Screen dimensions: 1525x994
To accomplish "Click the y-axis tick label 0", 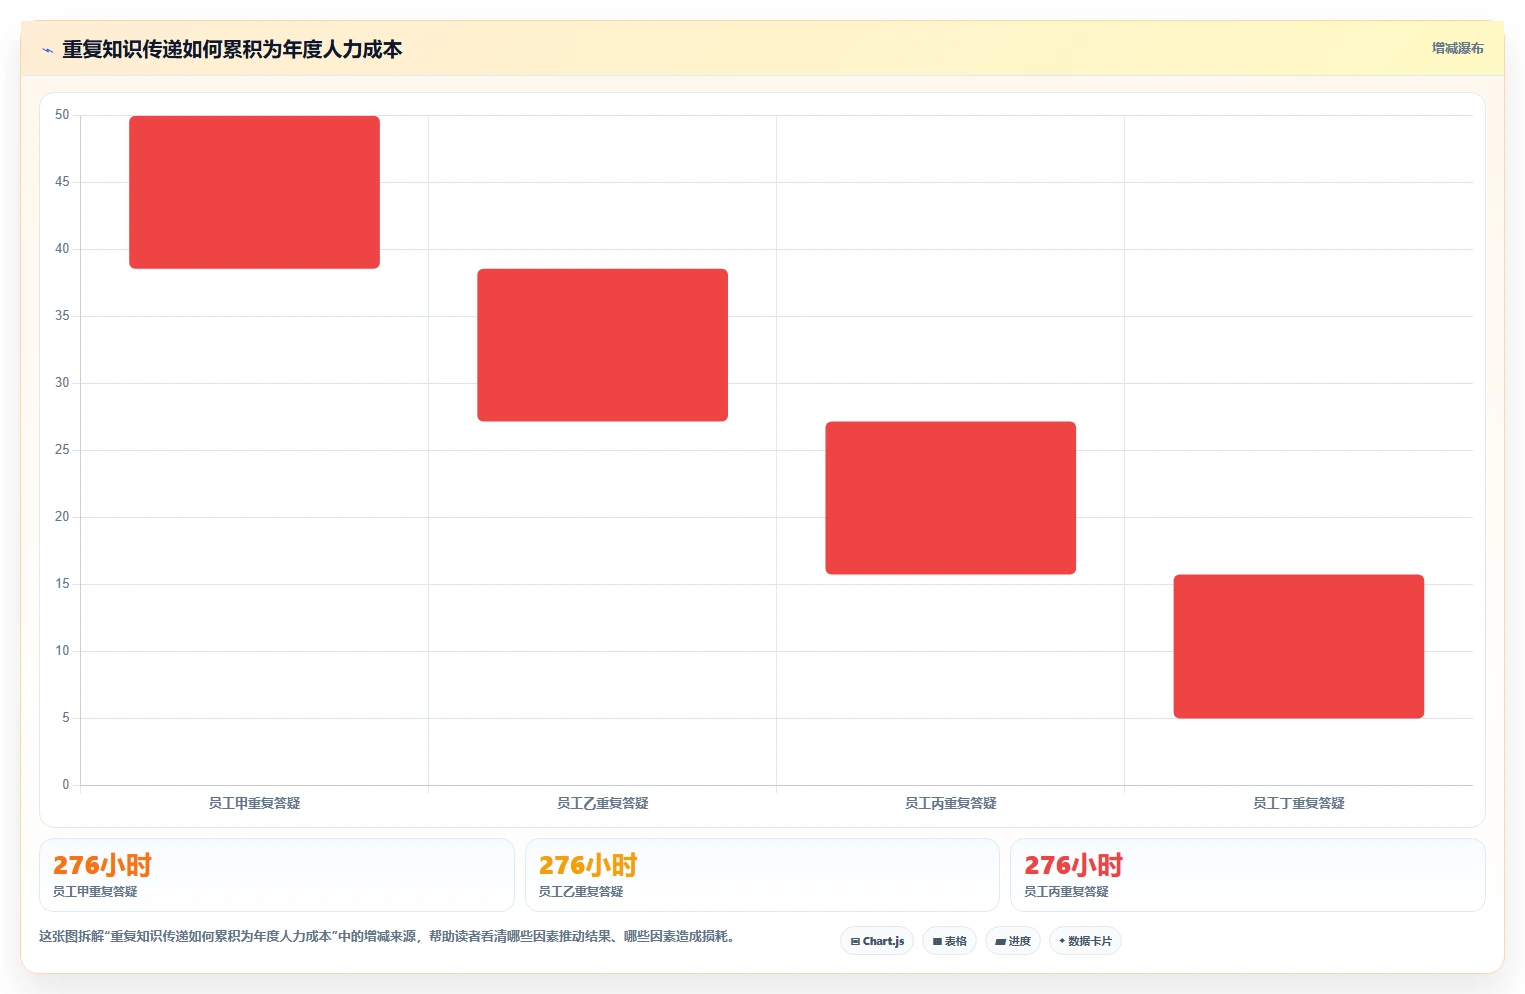I will [66, 785].
